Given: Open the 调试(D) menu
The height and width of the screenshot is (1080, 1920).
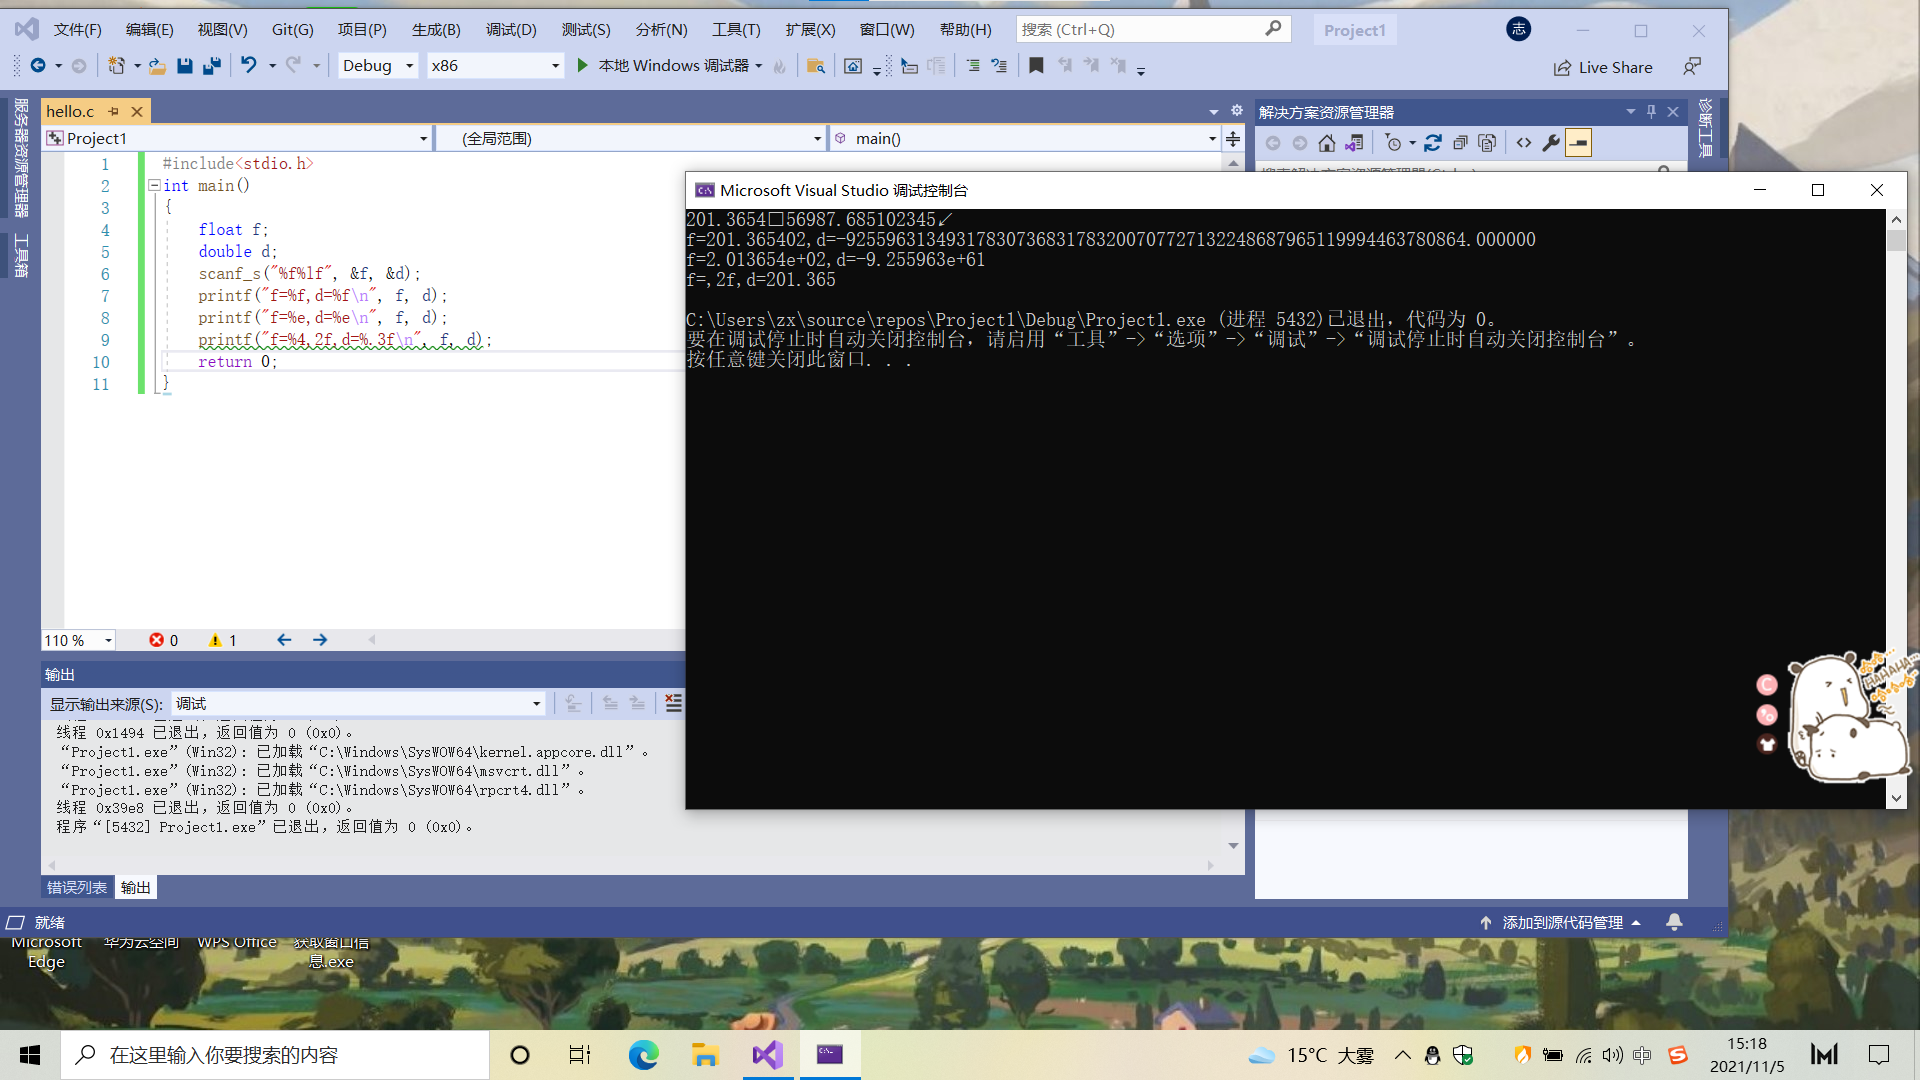Looking at the screenshot, I should [x=511, y=29].
